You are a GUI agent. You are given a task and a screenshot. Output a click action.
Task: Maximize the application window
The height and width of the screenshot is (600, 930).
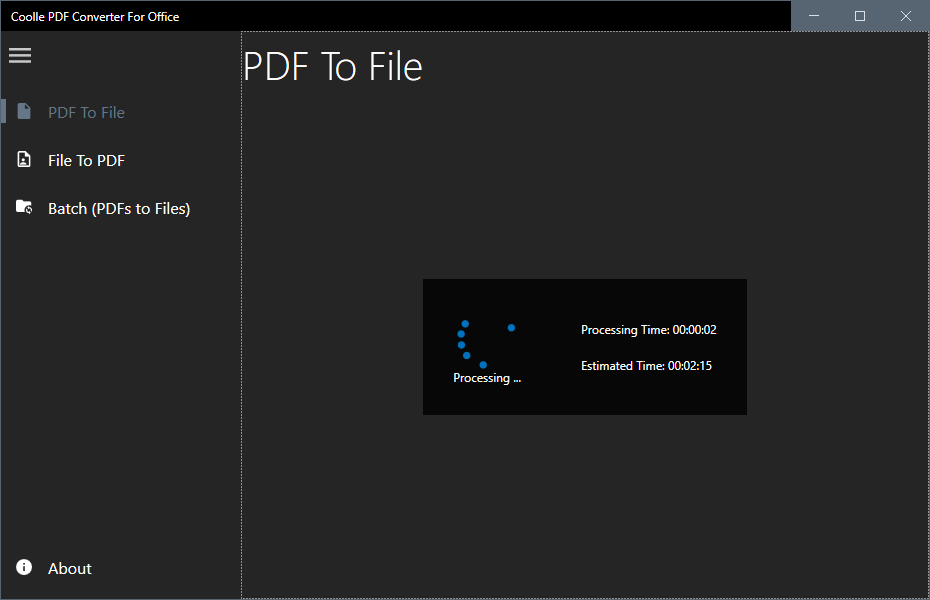(x=860, y=16)
